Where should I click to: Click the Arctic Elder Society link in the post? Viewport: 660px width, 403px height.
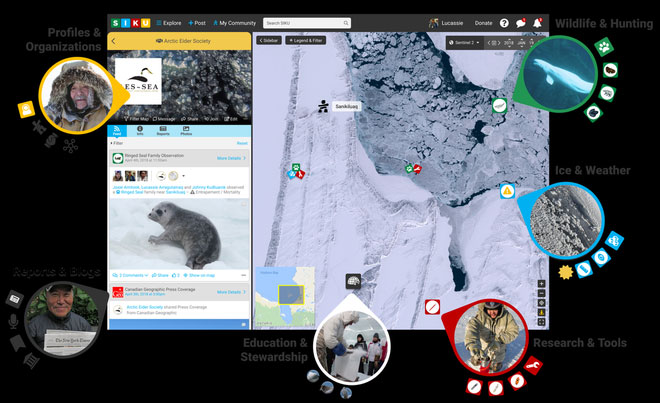144,307
